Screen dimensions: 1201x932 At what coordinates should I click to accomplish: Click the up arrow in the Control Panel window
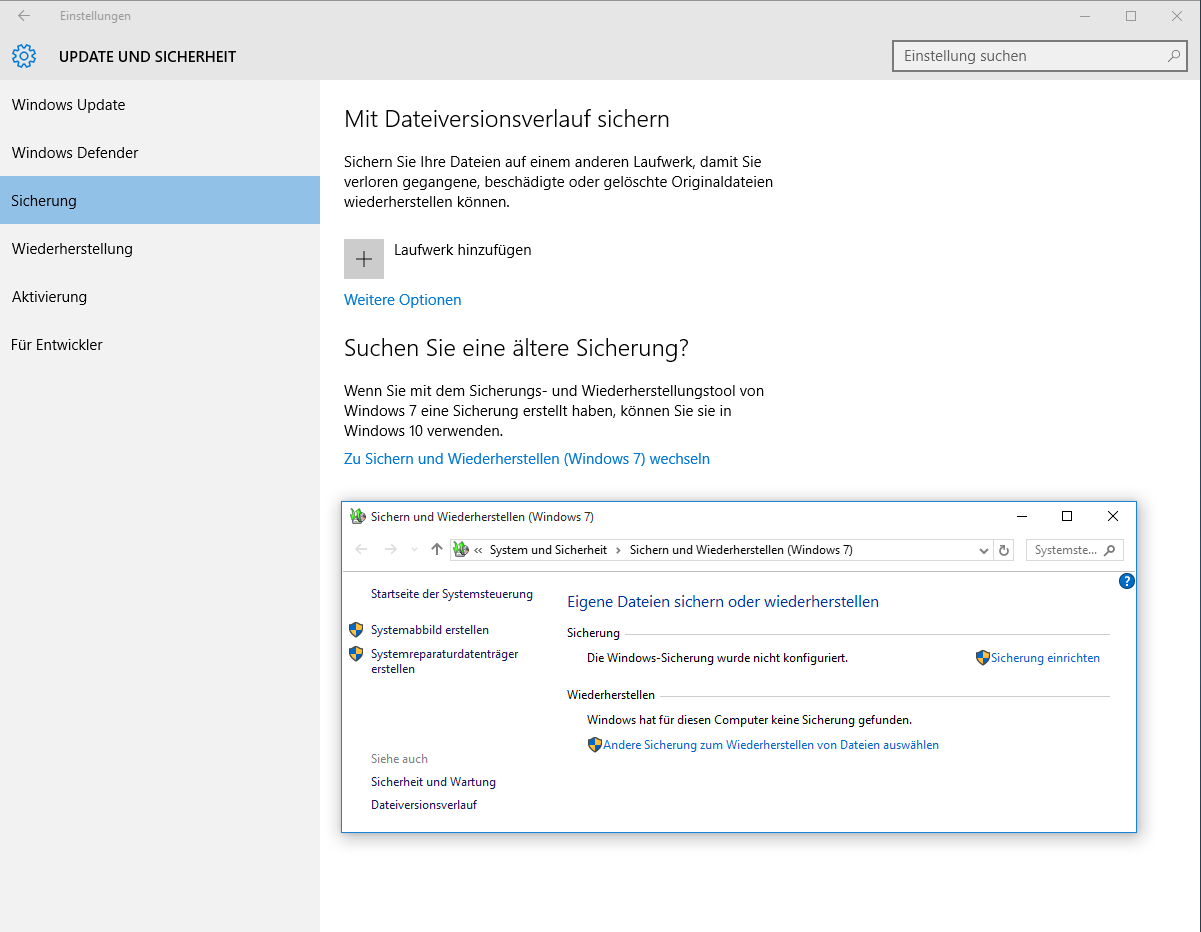click(x=436, y=549)
